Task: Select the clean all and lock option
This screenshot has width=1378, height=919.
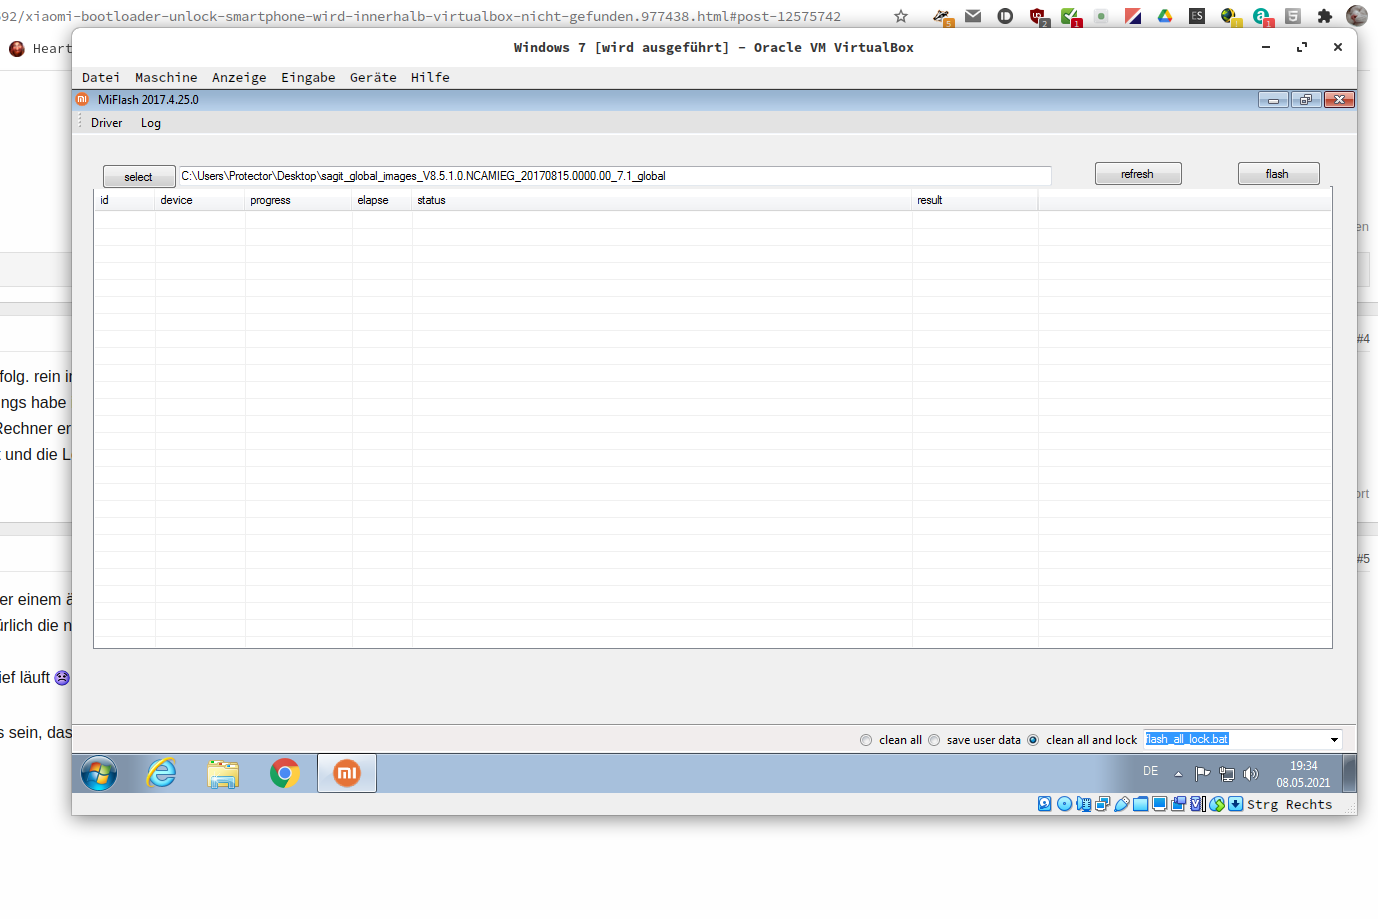Action: coord(1033,740)
